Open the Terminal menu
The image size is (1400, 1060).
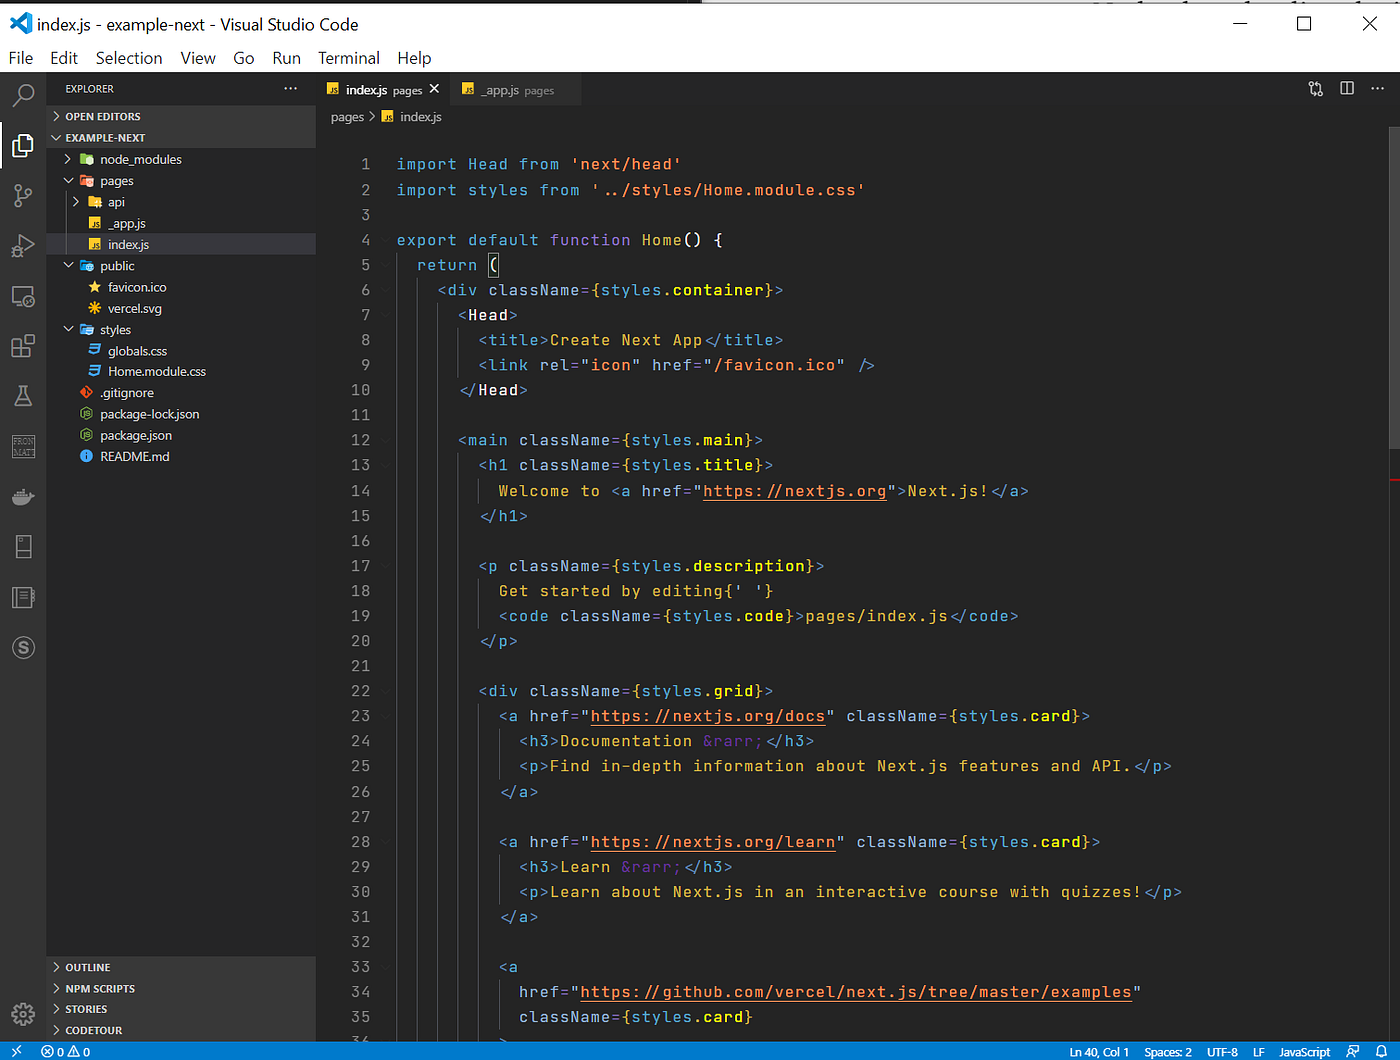[349, 58]
